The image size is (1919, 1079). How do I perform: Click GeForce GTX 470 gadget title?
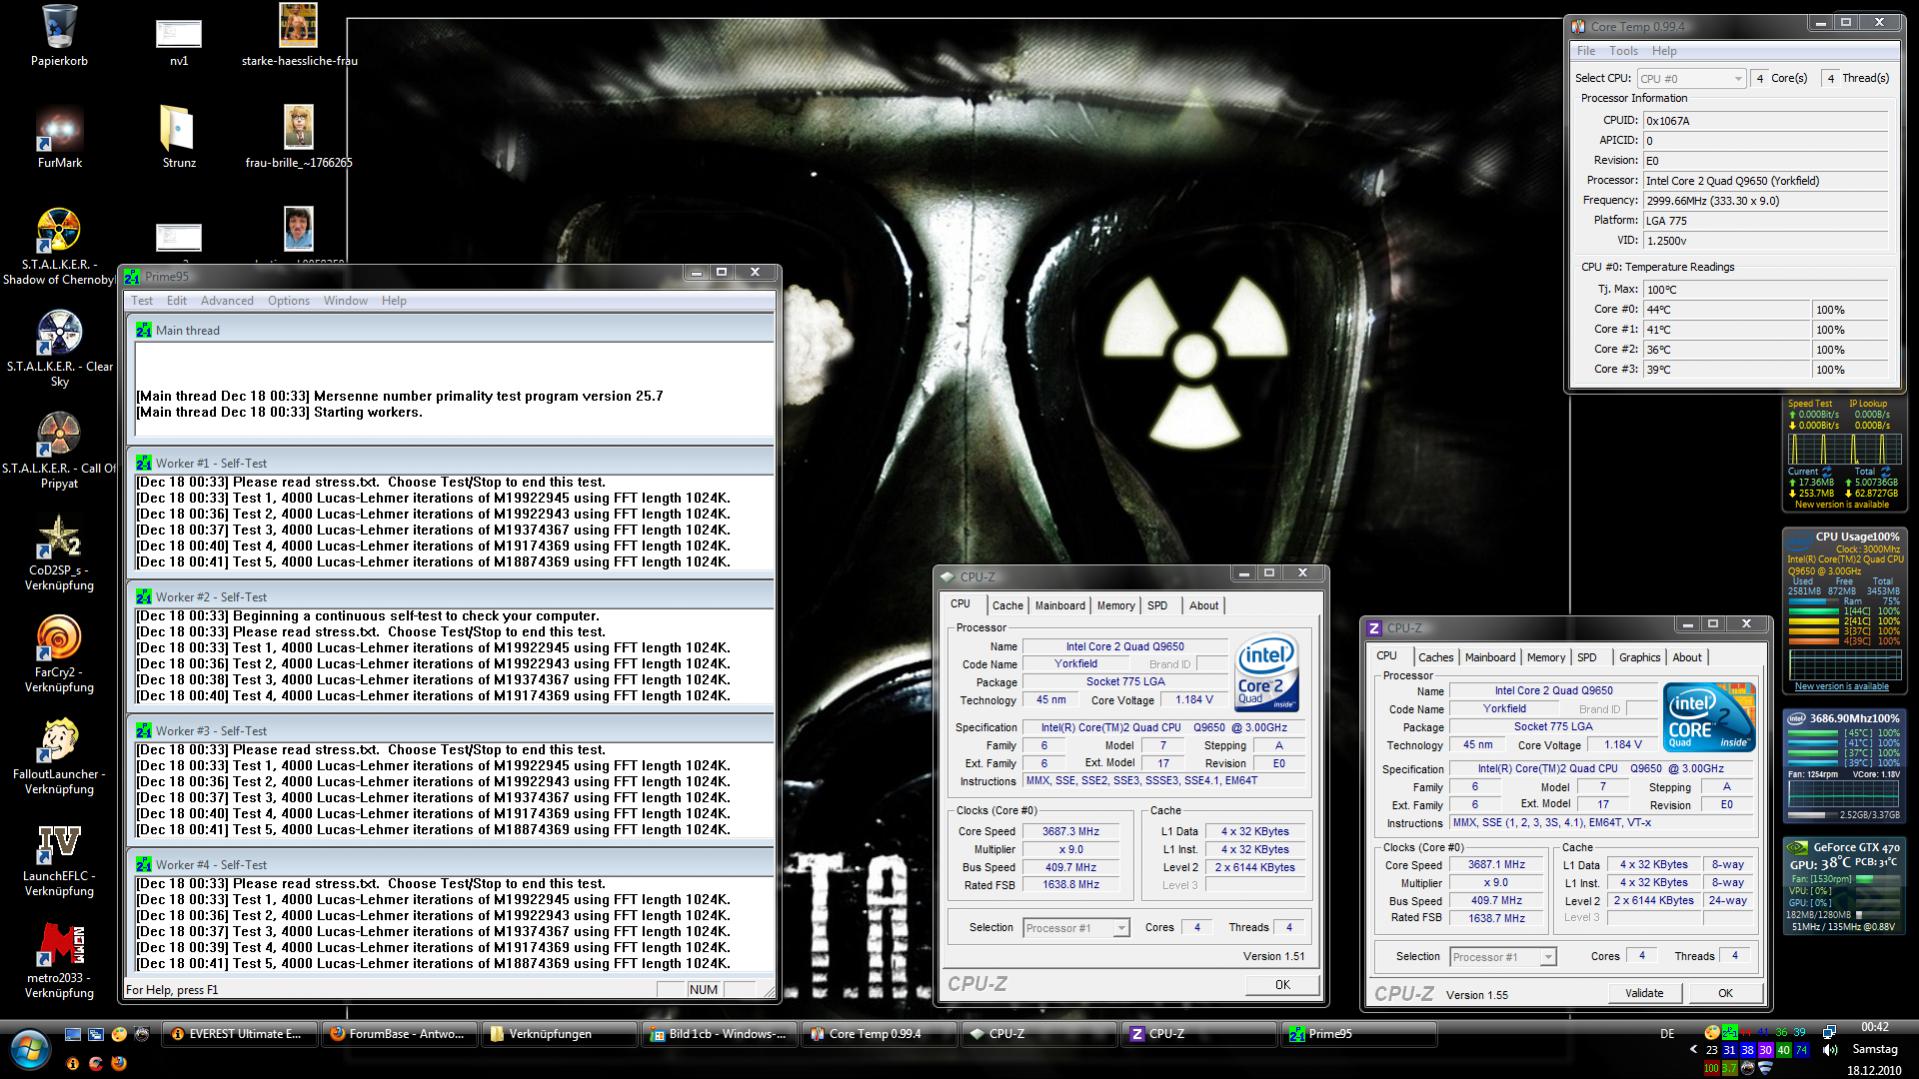tap(1854, 847)
